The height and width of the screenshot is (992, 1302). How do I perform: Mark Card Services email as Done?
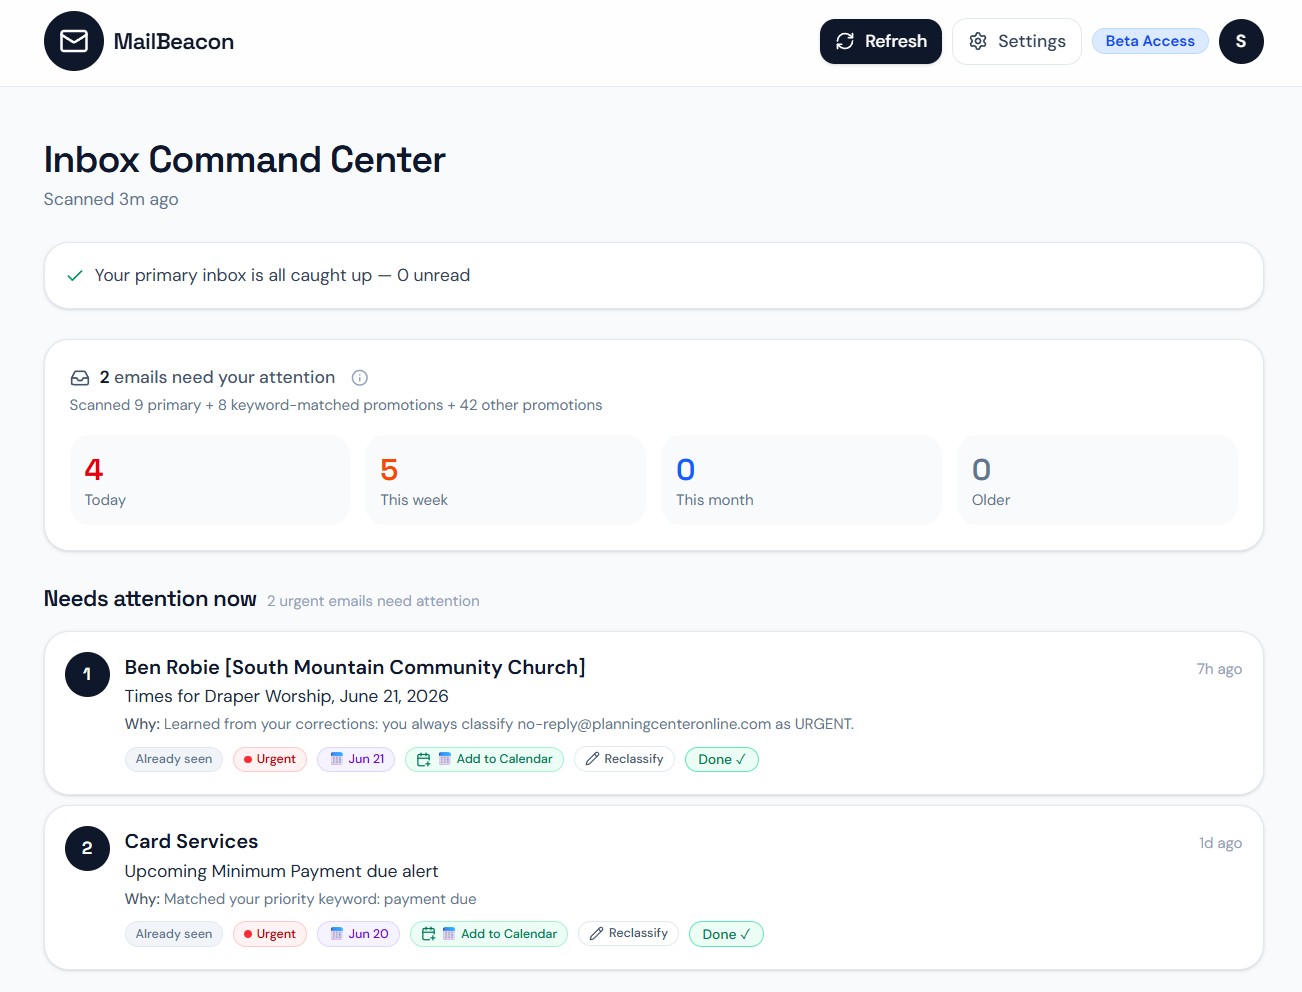[726, 934]
